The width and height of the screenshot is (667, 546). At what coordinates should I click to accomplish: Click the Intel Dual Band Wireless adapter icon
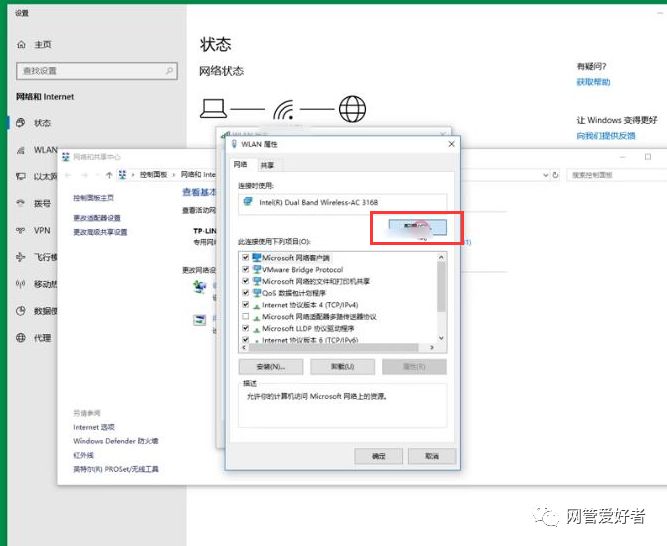click(x=248, y=202)
